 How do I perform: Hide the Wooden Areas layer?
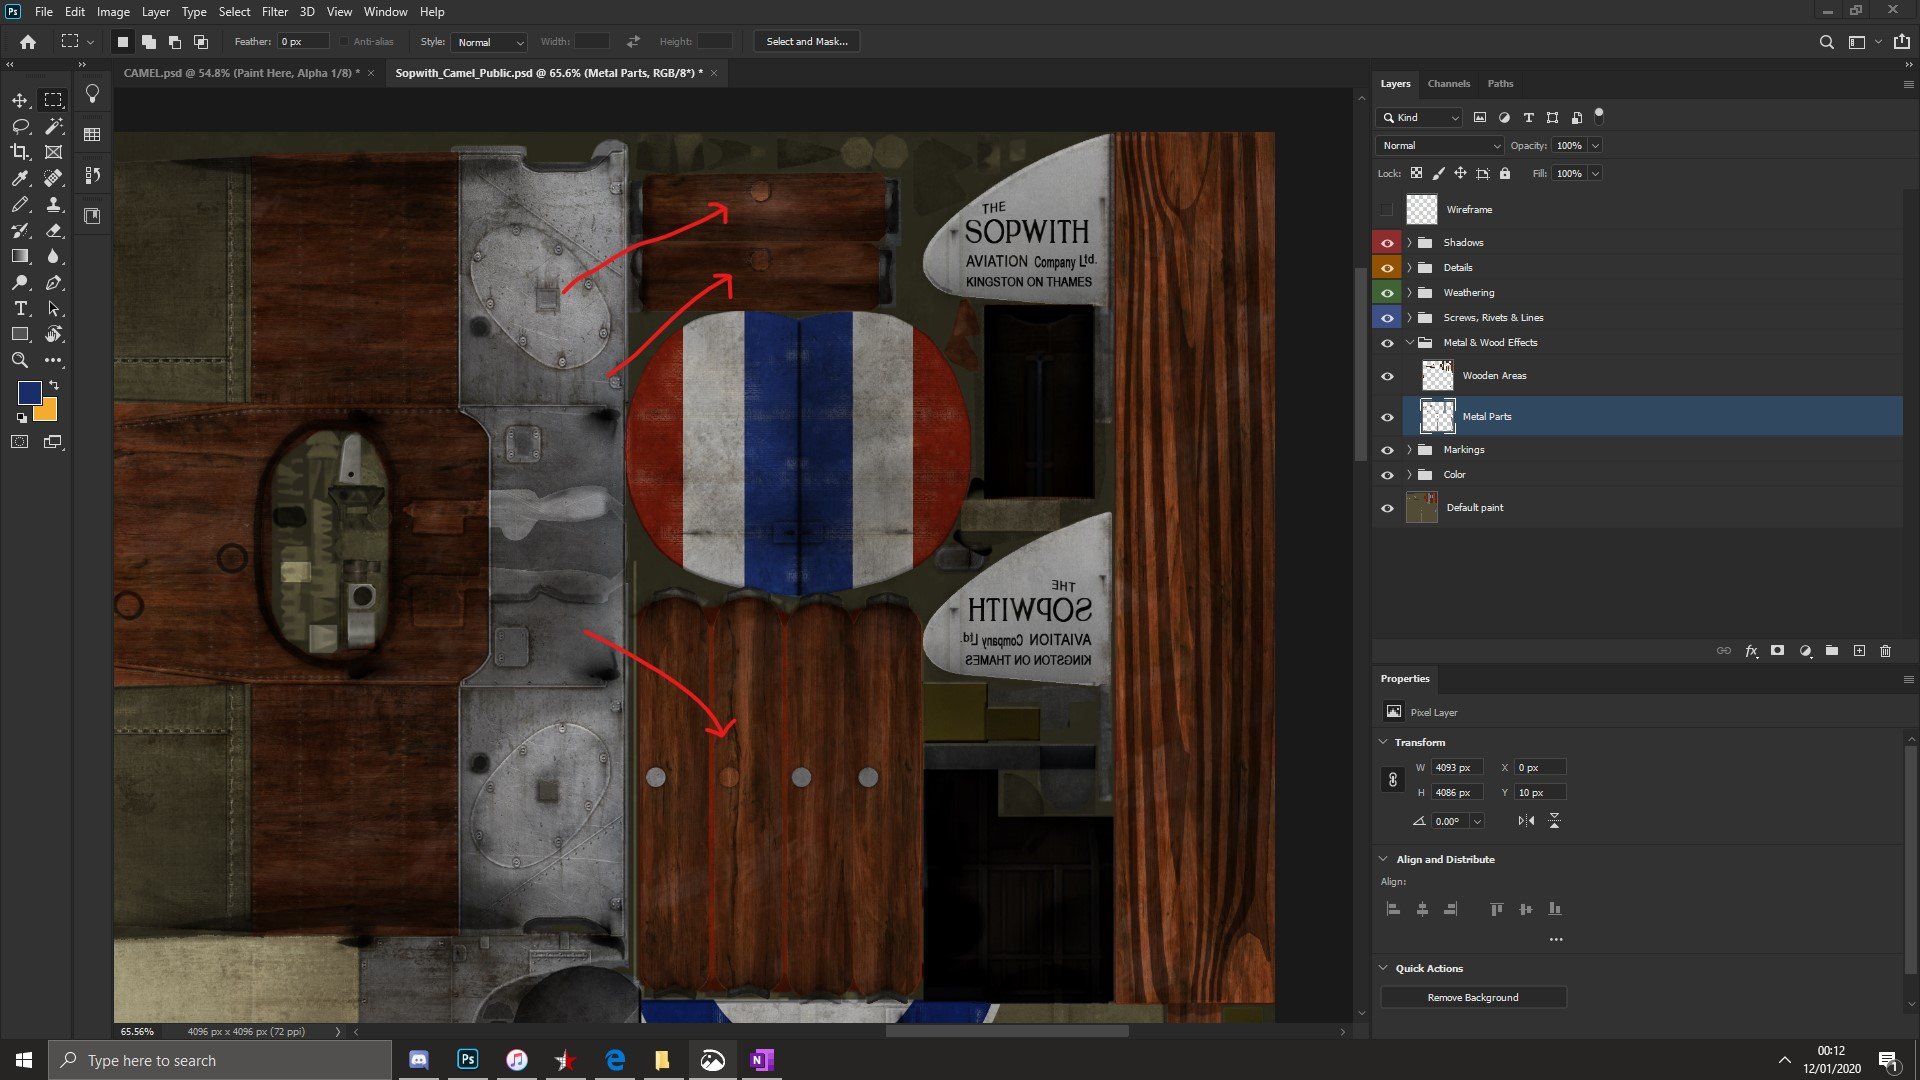(x=1387, y=376)
